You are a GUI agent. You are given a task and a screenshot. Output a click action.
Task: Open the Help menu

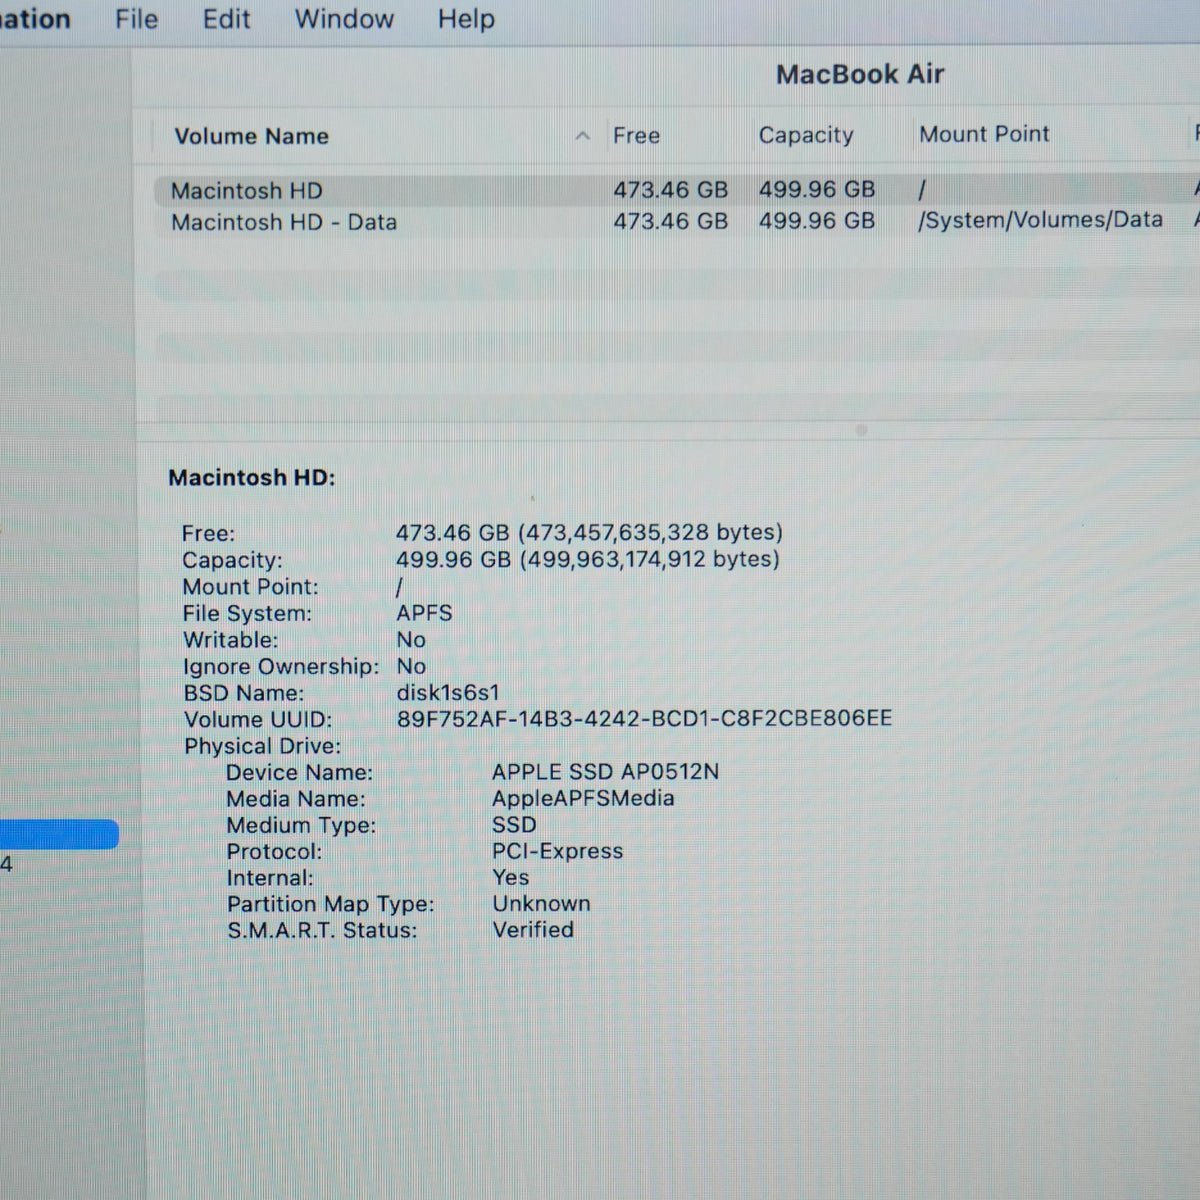tap(466, 19)
